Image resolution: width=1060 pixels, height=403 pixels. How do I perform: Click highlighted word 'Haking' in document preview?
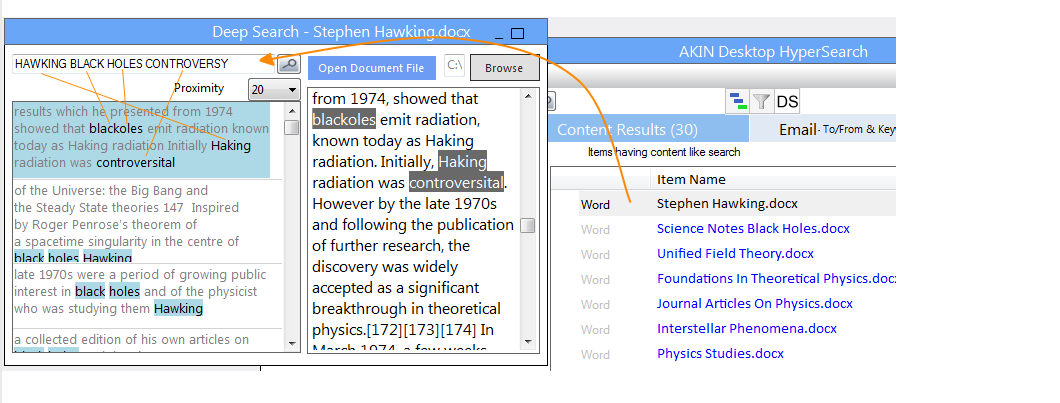(x=462, y=162)
